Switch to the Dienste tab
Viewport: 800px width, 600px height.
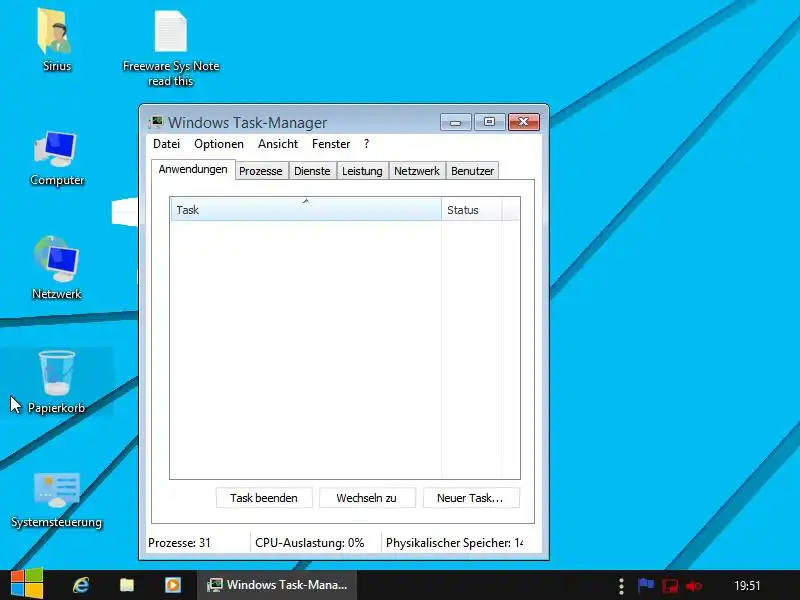[312, 171]
